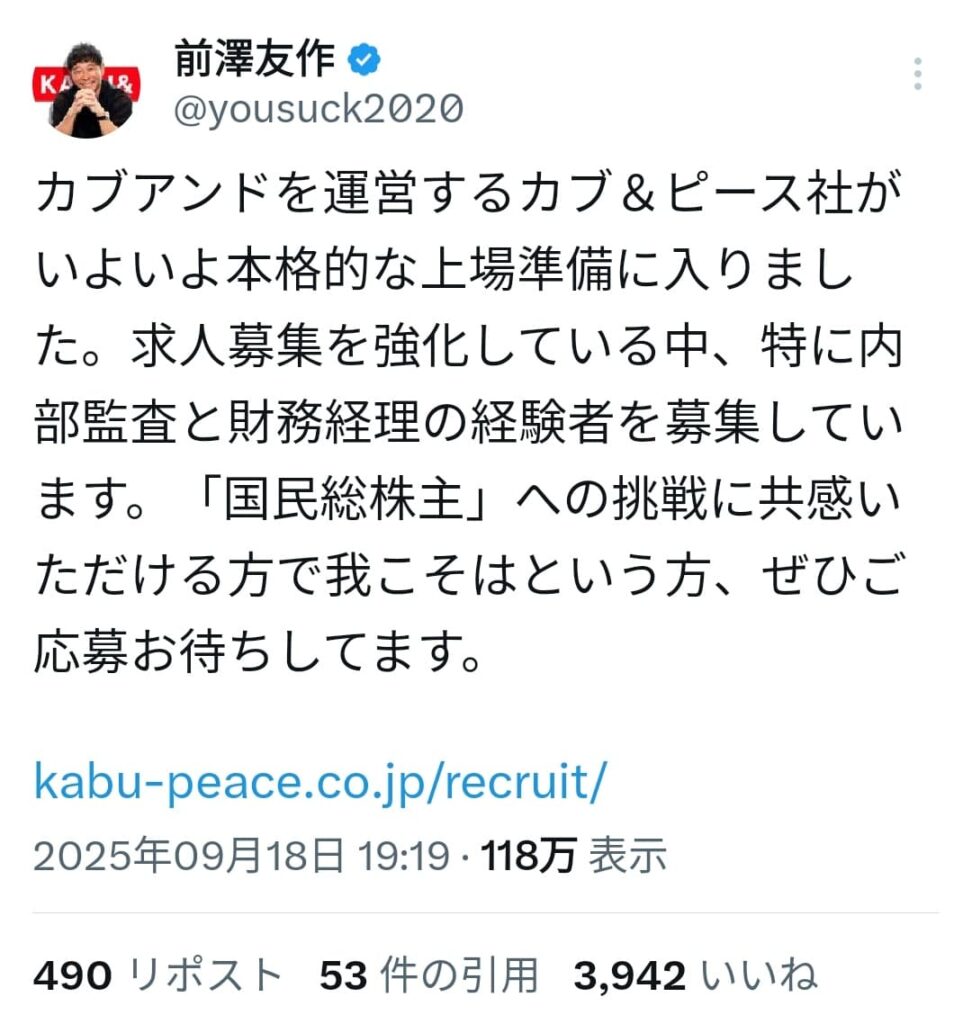
Task: Click the 件の引用 label
Action: pos(459,976)
